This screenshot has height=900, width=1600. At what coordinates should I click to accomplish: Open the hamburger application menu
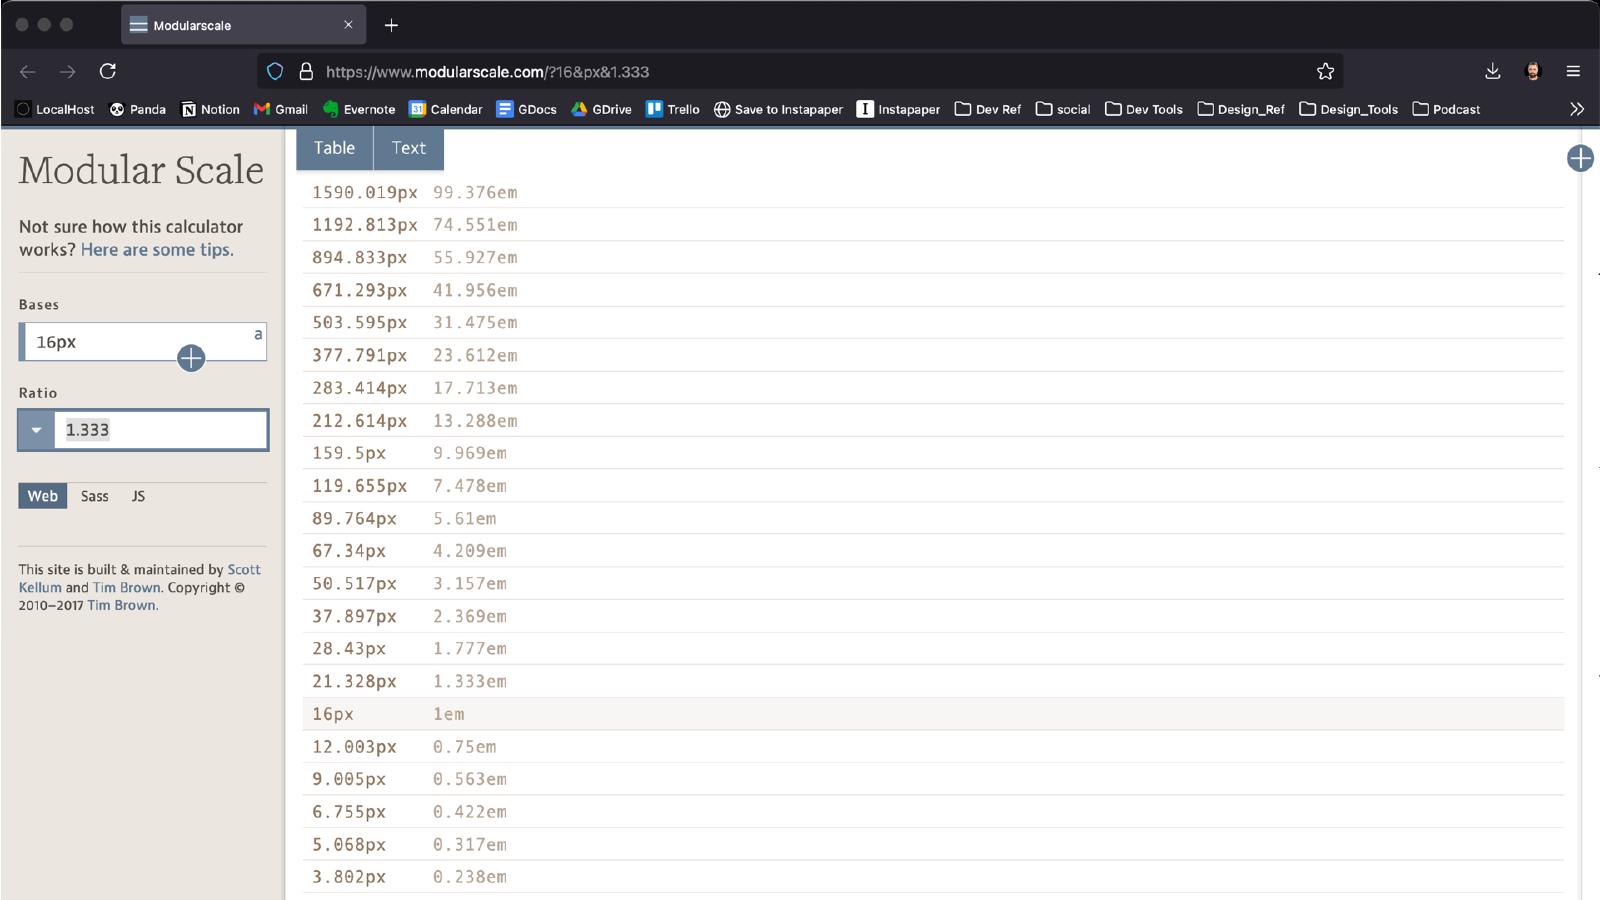[x=1573, y=71]
